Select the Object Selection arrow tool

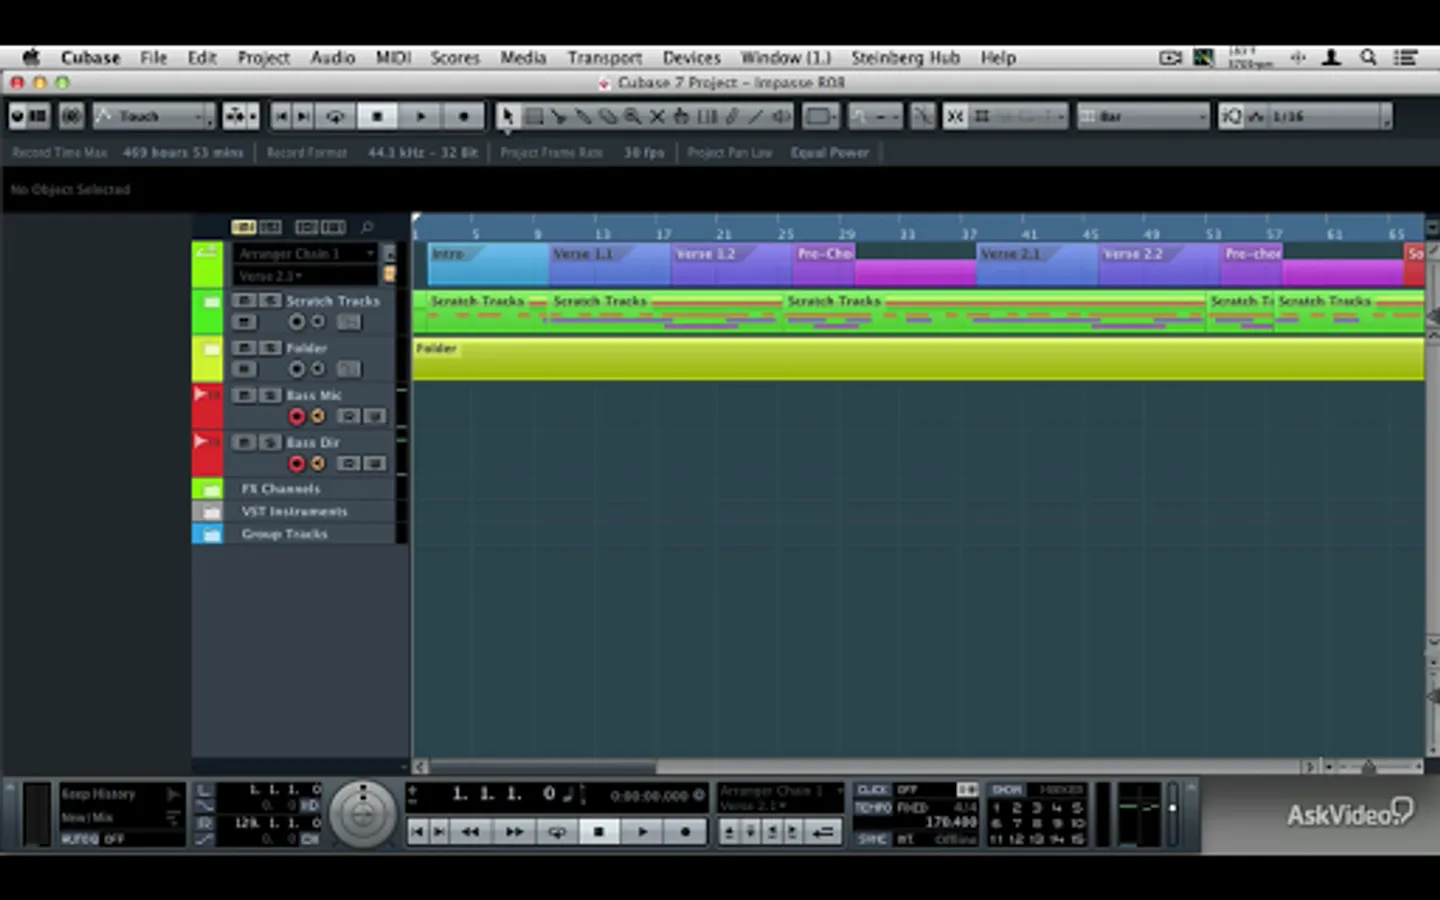click(x=508, y=117)
